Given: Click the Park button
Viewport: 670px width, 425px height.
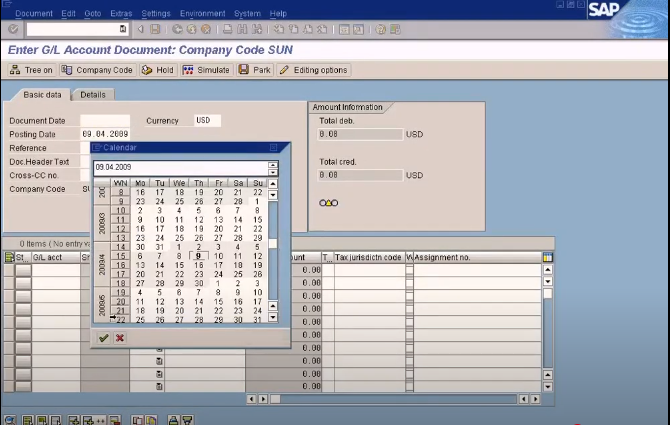Looking at the screenshot, I should (x=255, y=70).
